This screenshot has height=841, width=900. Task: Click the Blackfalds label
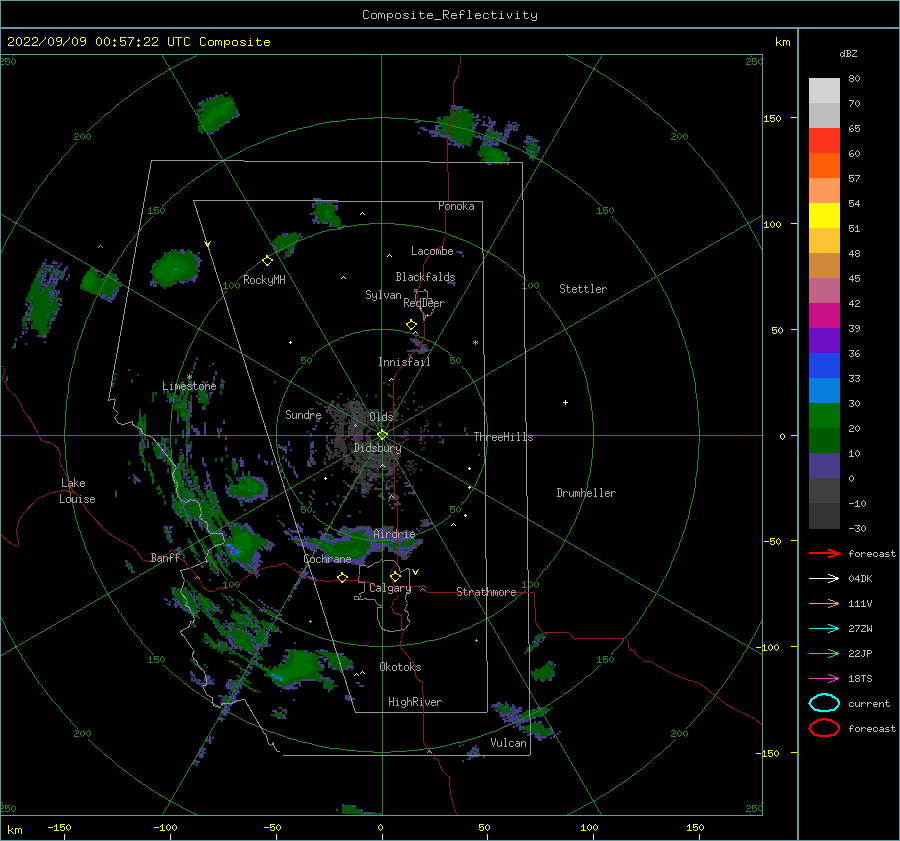pyautogui.click(x=425, y=277)
